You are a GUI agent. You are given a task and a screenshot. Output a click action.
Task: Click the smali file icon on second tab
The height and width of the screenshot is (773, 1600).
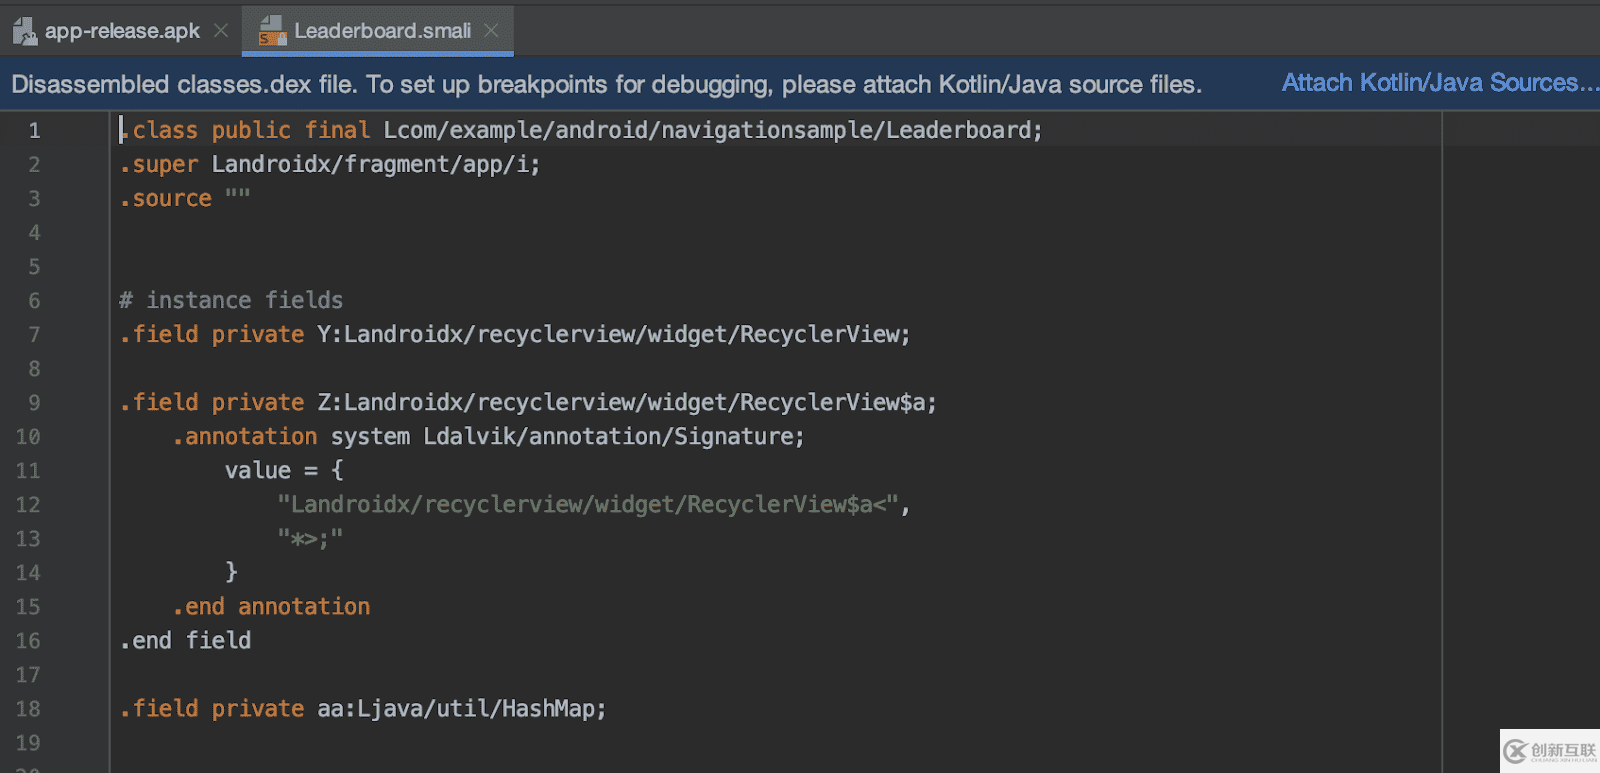[272, 31]
